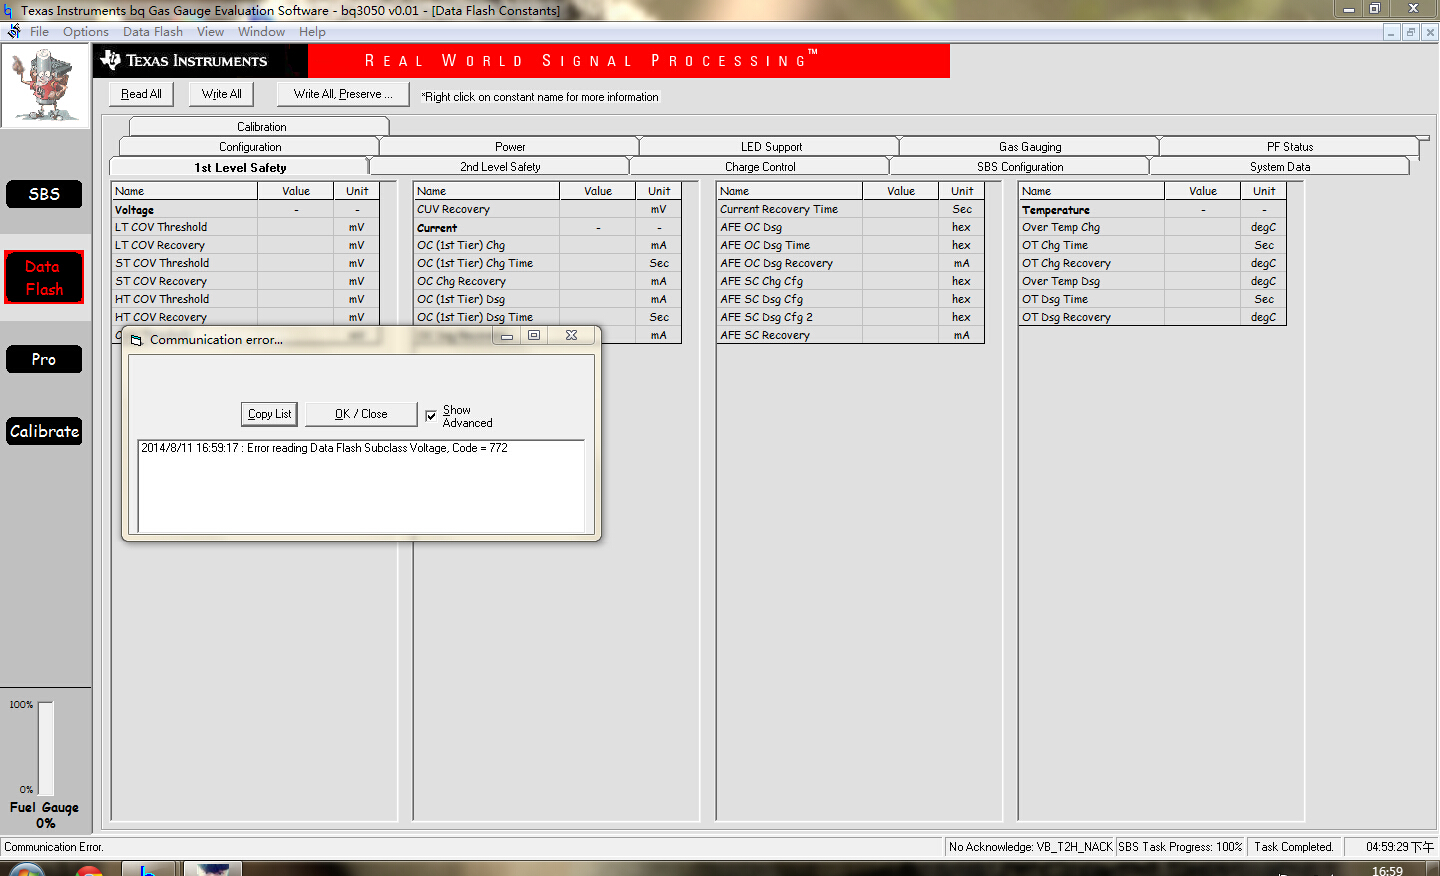The image size is (1440, 876).
Task: Click the Fuel Gauge level bar
Action: [x=46, y=748]
